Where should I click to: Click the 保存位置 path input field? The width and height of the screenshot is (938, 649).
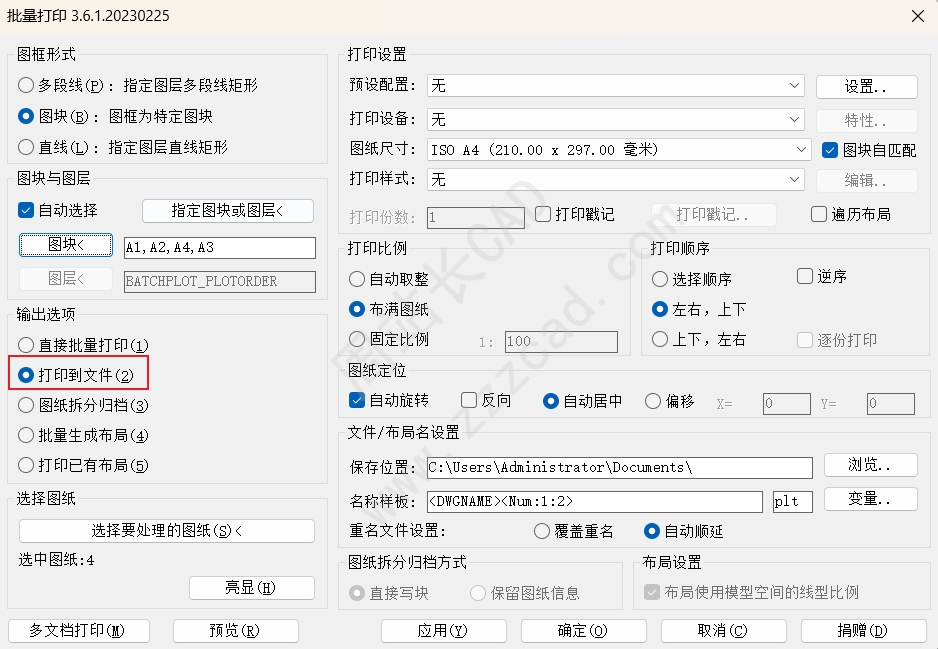click(x=619, y=467)
